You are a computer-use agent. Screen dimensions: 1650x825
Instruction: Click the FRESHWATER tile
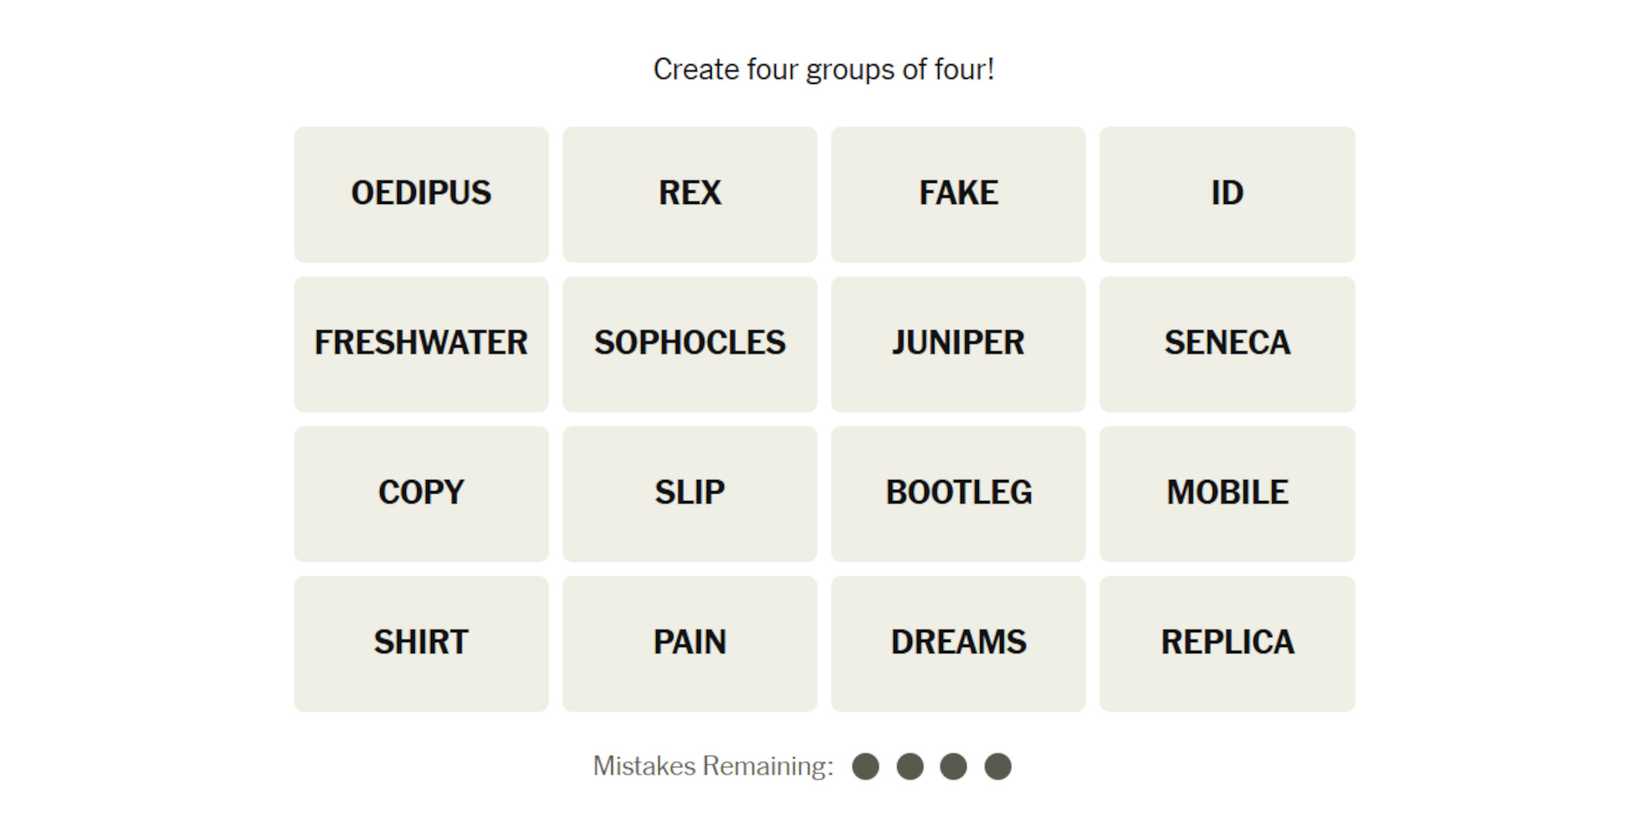coord(421,344)
